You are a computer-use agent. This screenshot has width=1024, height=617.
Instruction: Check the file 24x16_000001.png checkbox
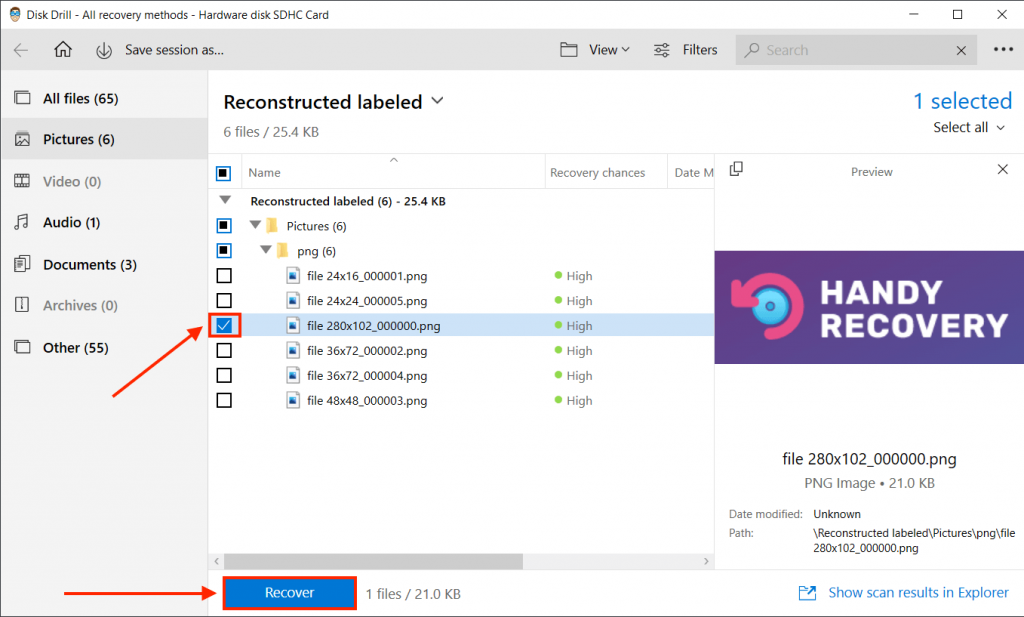(224, 276)
